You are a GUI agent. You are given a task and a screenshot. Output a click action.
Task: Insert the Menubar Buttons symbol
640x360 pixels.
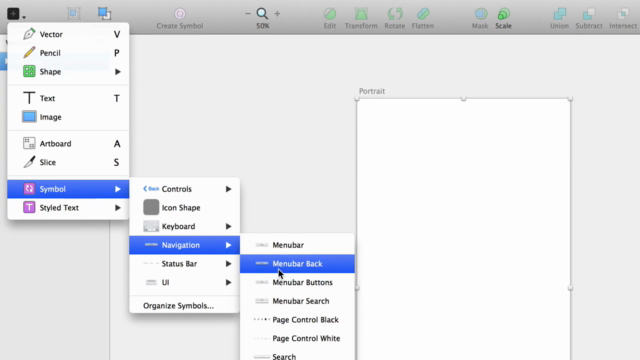(297, 282)
